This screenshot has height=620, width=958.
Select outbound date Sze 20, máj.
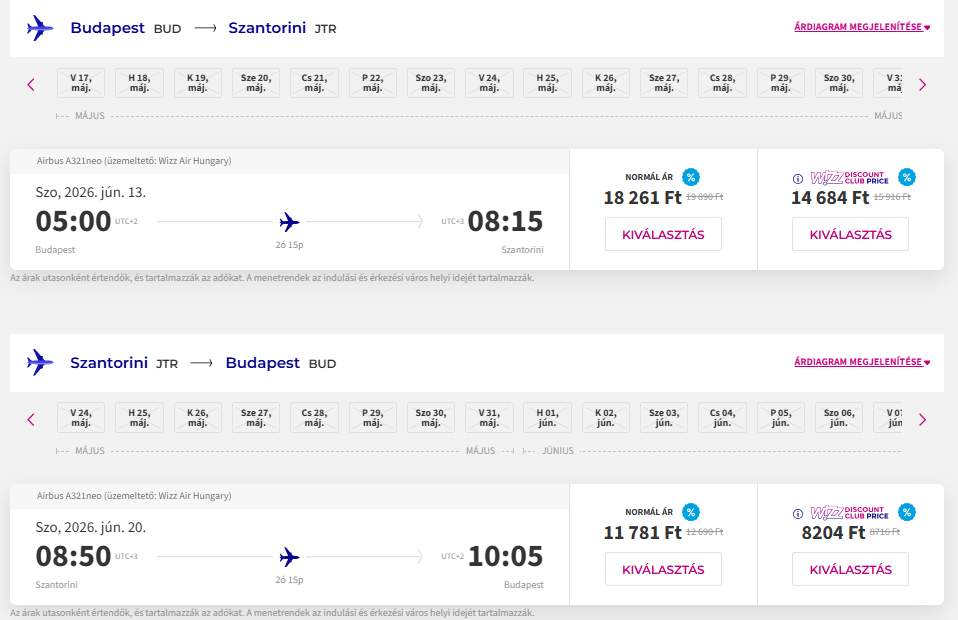[256, 83]
